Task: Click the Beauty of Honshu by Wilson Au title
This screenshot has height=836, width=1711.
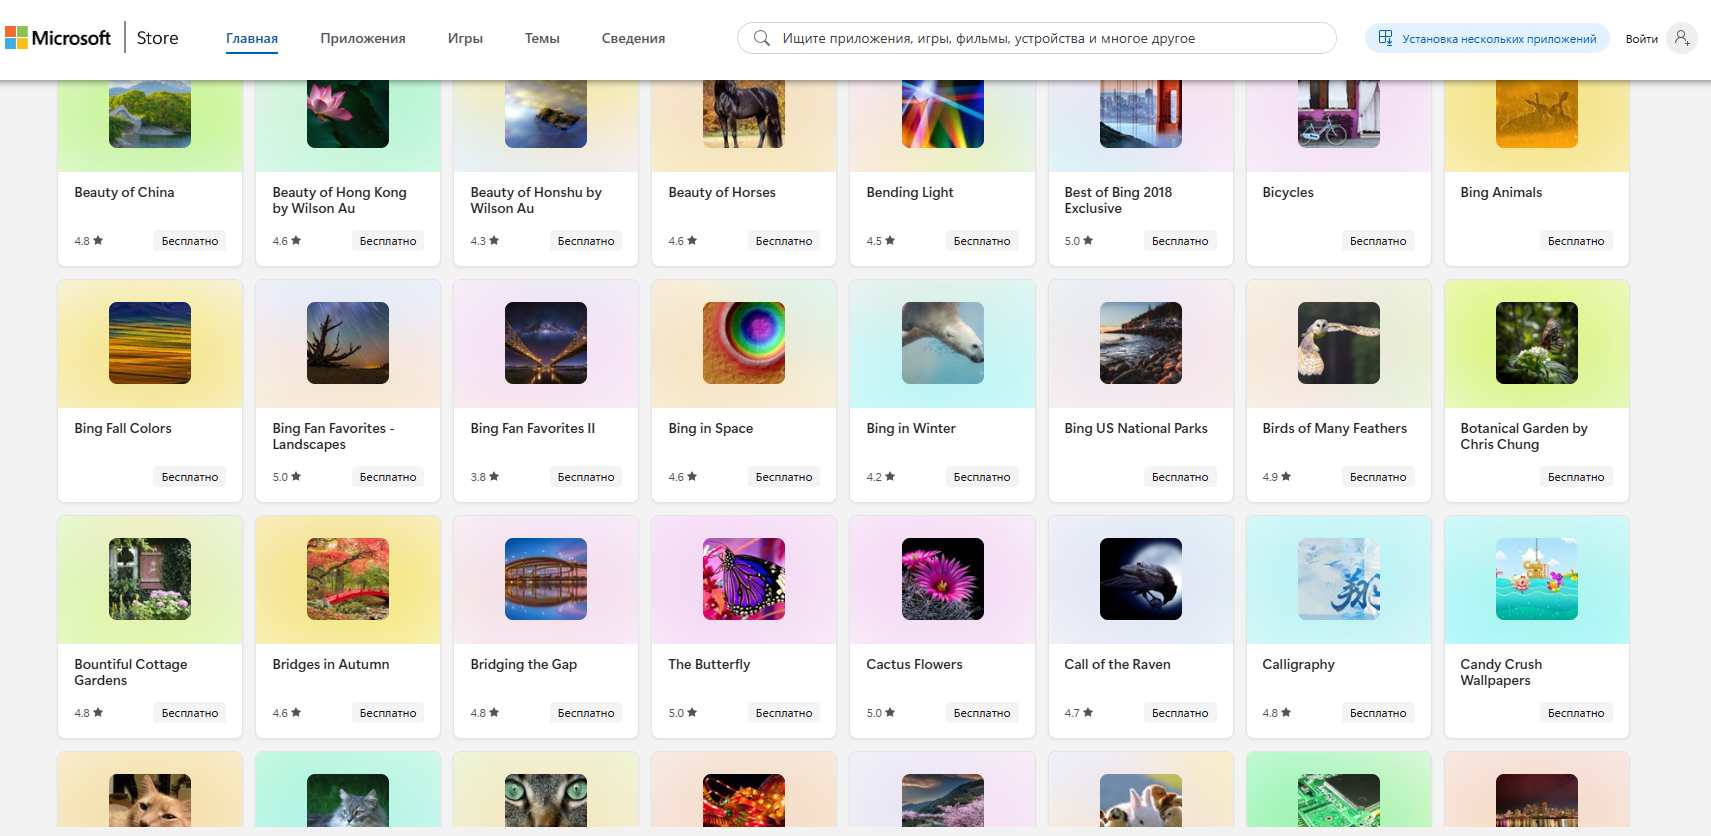Action: click(536, 200)
